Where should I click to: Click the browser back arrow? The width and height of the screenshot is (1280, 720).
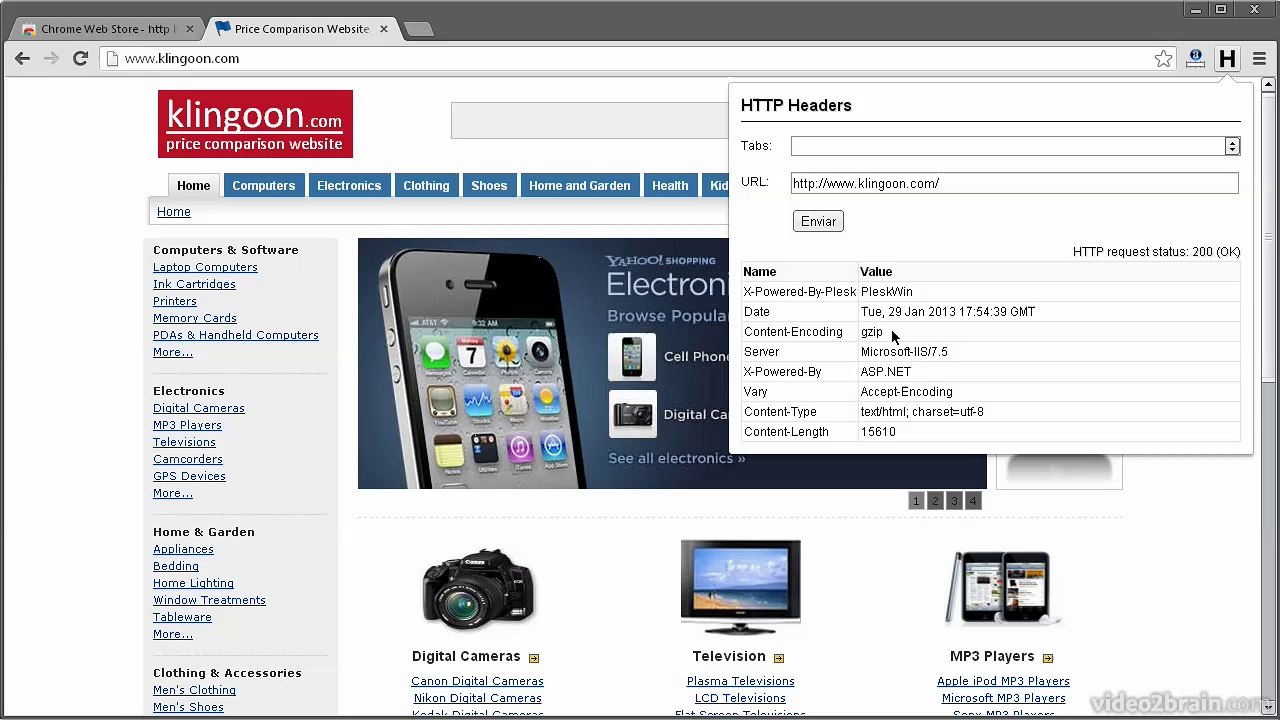coord(22,59)
